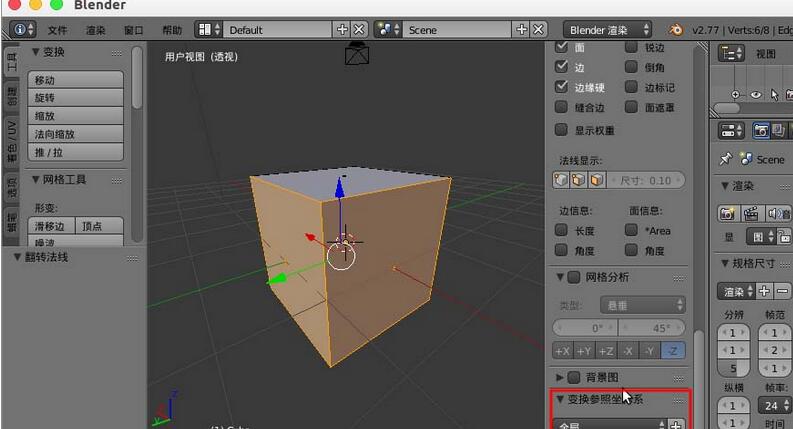Image resolution: width=793 pixels, height=429 pixels.
Task: Click the render still image camera button
Action: (x=727, y=213)
